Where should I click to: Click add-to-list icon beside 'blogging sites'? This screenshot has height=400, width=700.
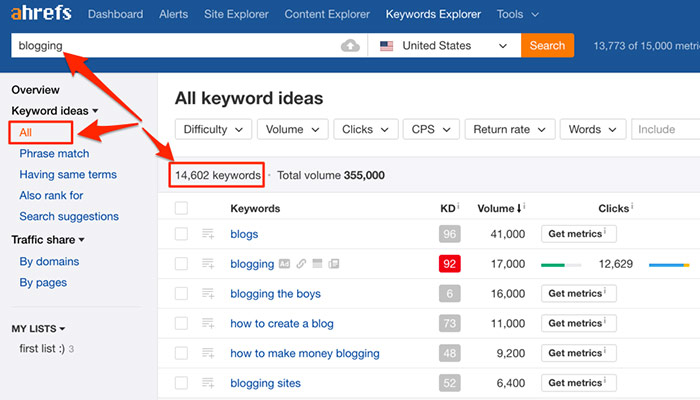(x=209, y=383)
